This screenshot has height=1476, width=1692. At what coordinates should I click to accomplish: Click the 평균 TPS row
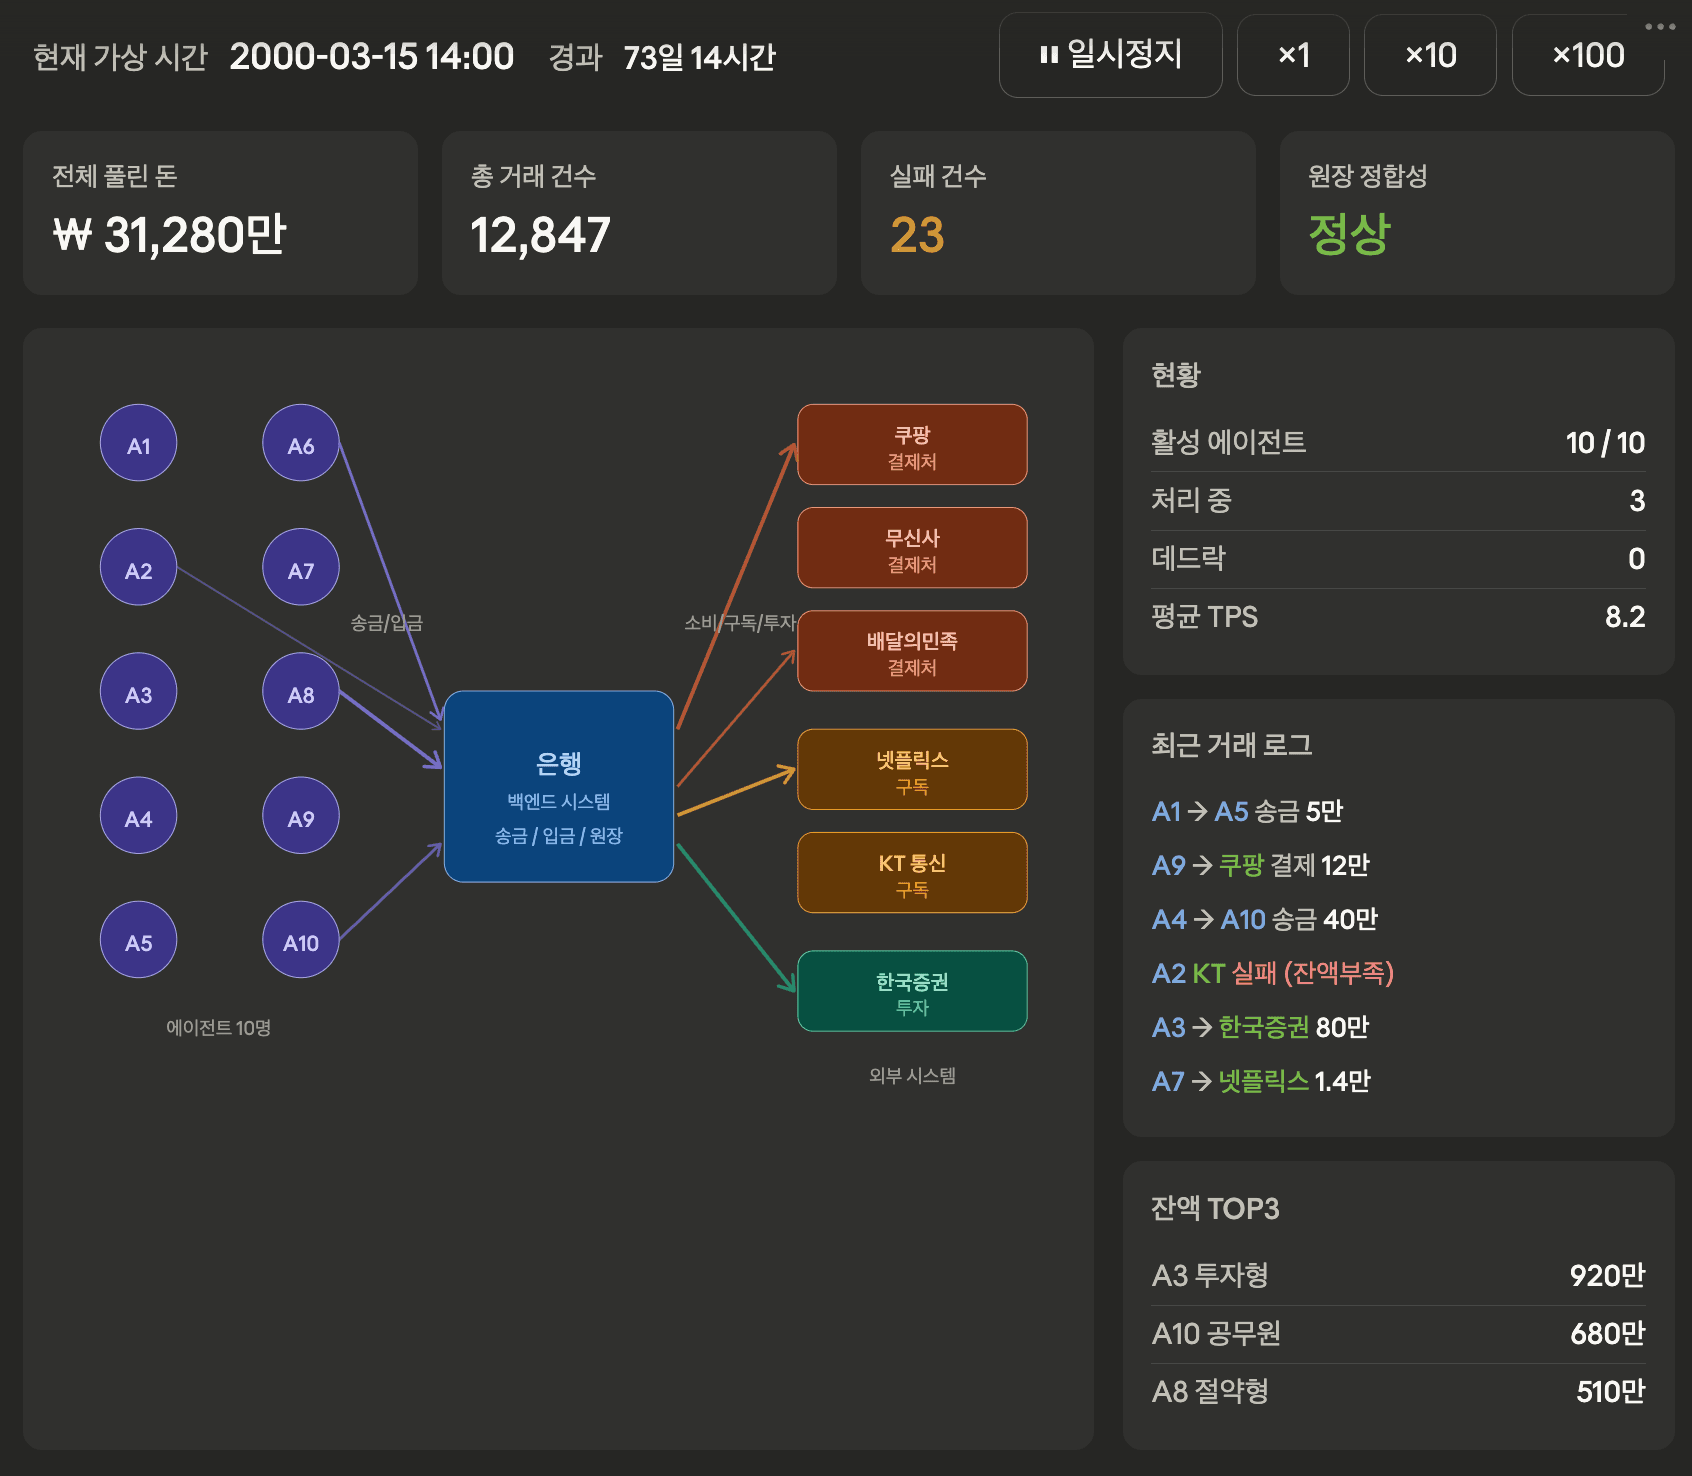click(1398, 616)
